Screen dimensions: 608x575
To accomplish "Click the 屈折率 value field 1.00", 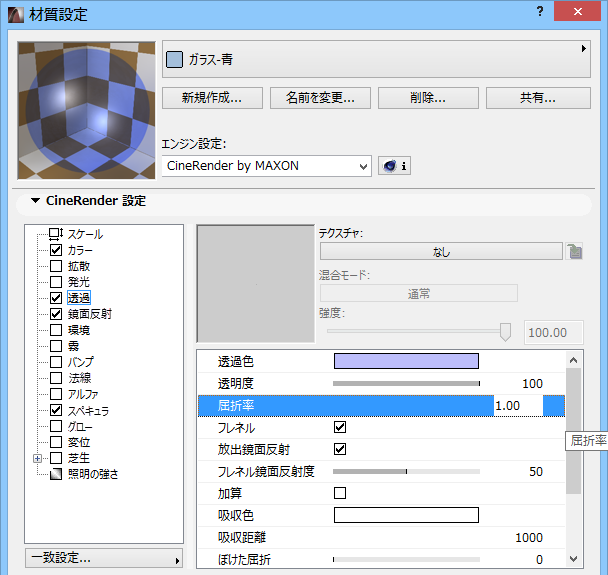I will (518, 406).
